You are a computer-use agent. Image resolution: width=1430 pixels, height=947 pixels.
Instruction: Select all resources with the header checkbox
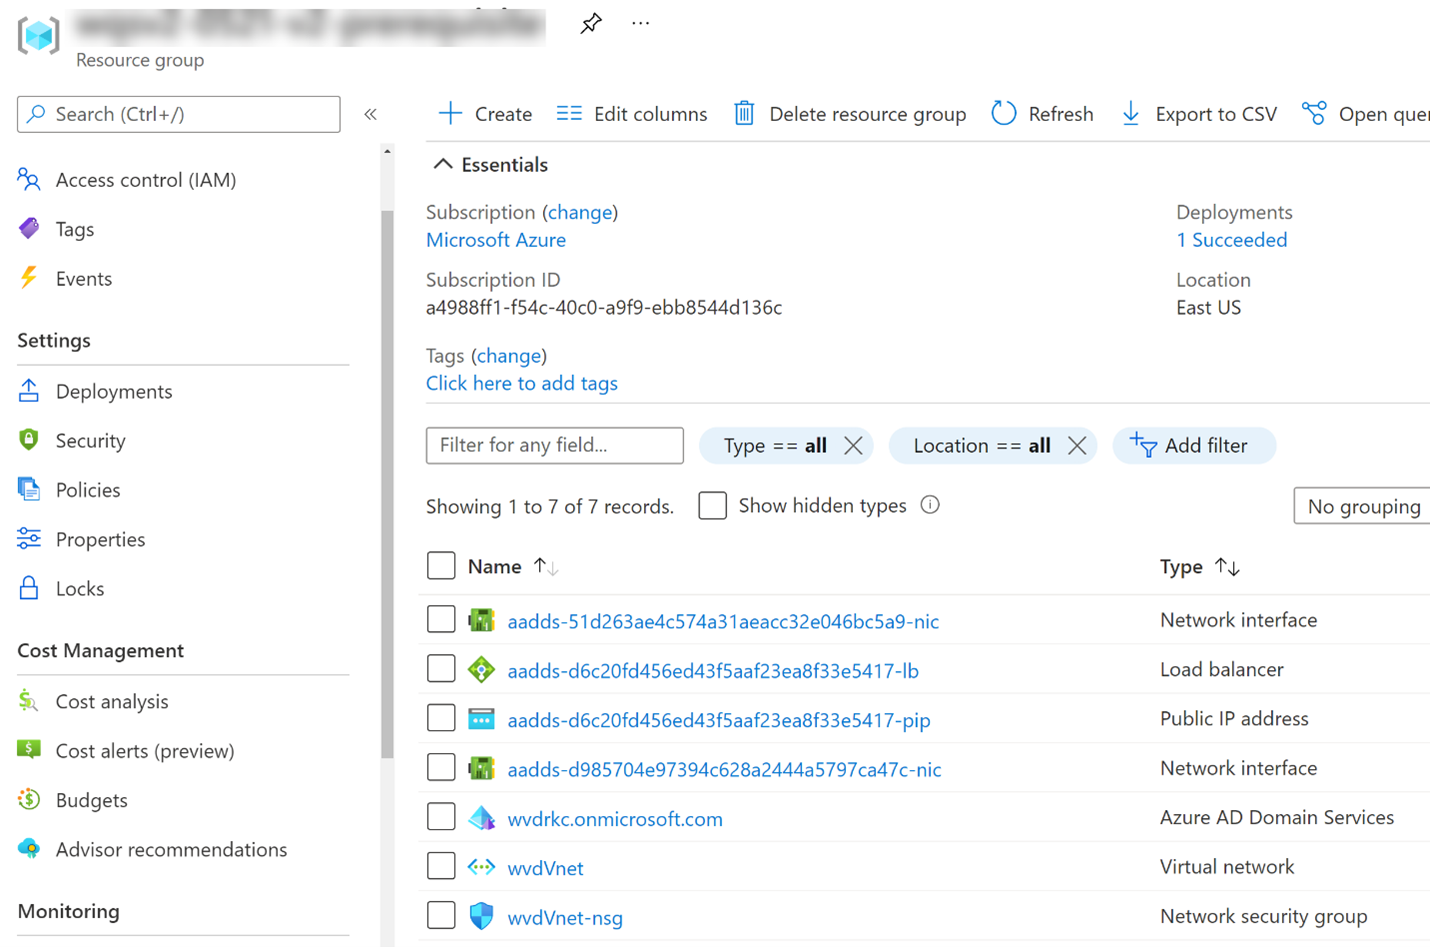click(441, 565)
